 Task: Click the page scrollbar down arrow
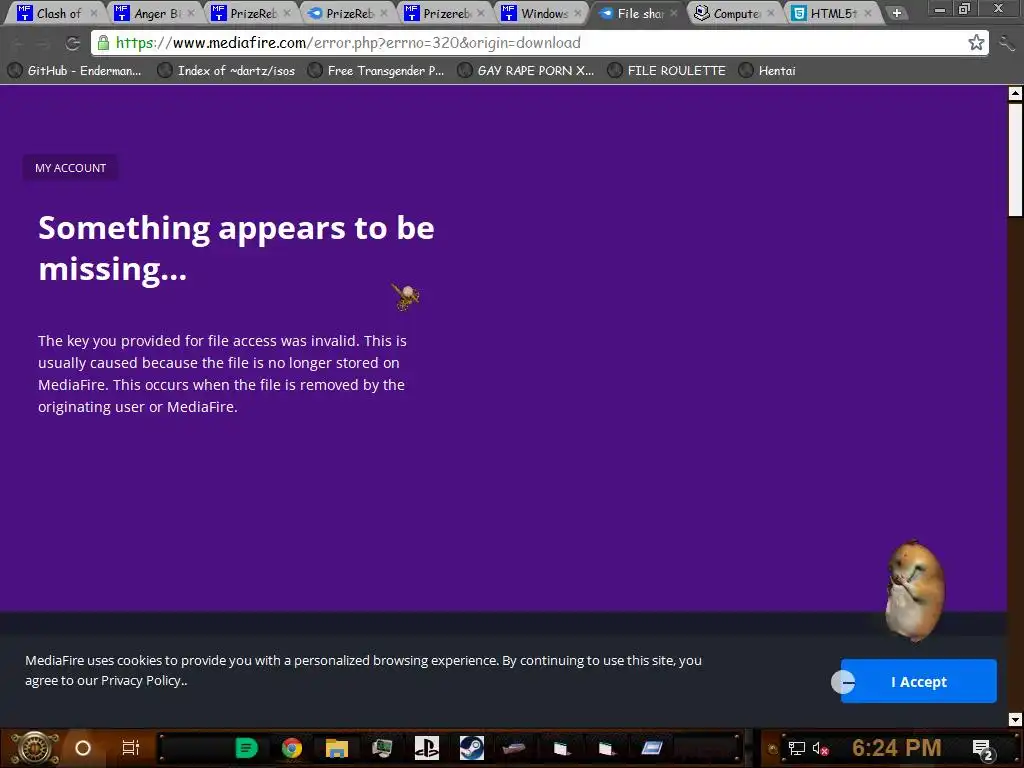pos(1016,720)
